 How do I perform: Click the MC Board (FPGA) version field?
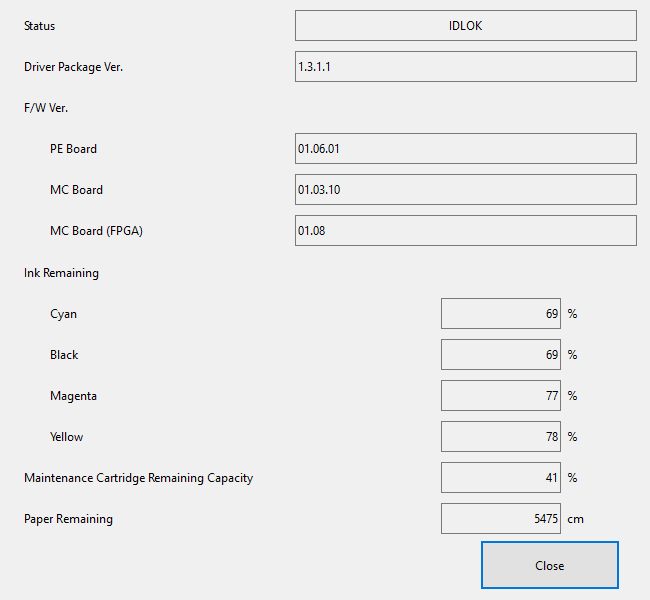point(465,231)
